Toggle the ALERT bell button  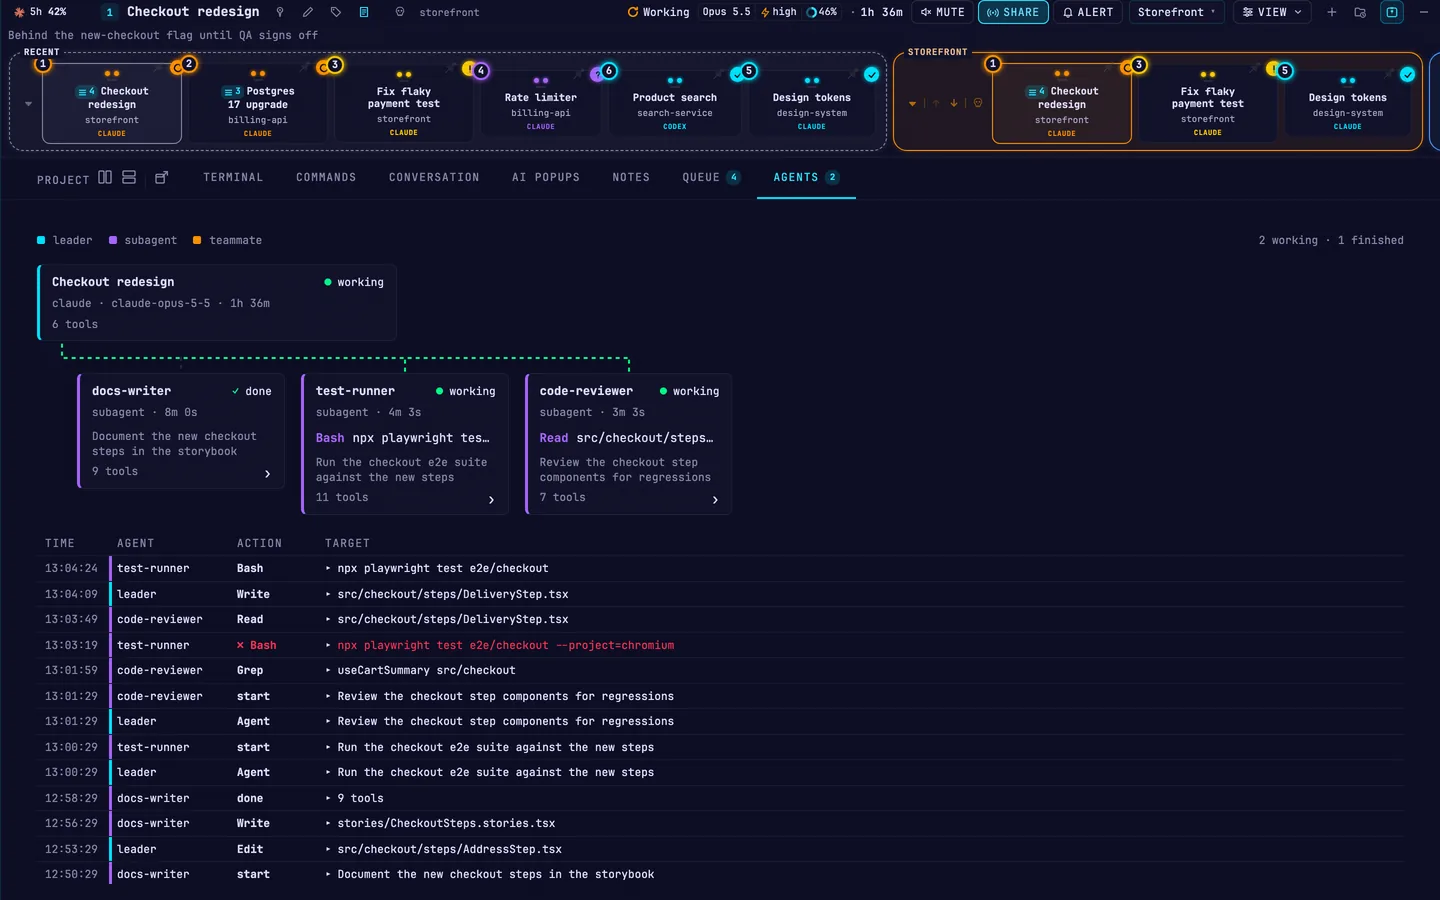coord(1088,12)
